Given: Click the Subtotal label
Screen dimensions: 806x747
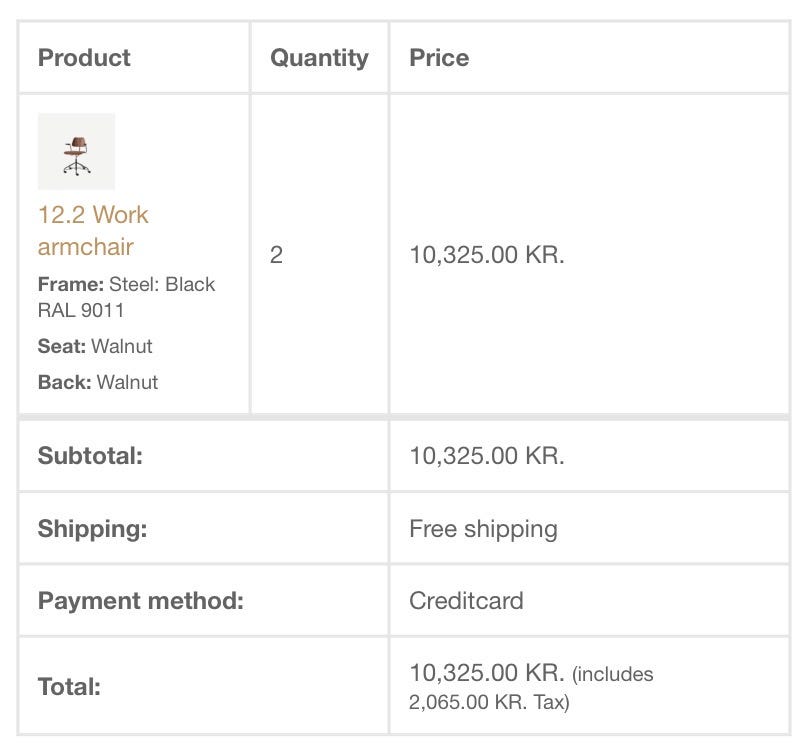Looking at the screenshot, I should pos(90,456).
